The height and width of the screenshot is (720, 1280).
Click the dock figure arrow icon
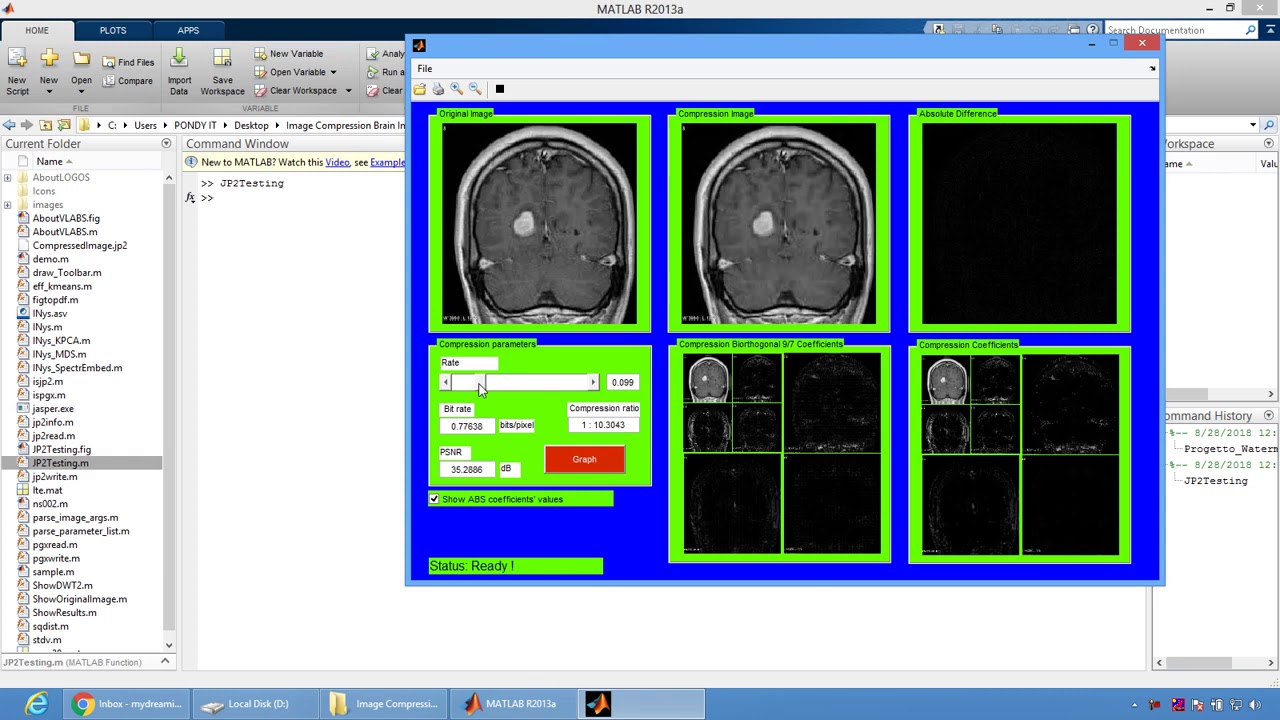[1152, 68]
